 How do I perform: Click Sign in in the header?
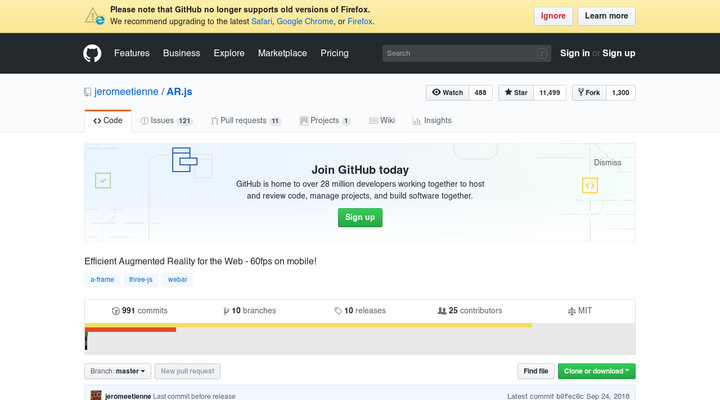(574, 53)
